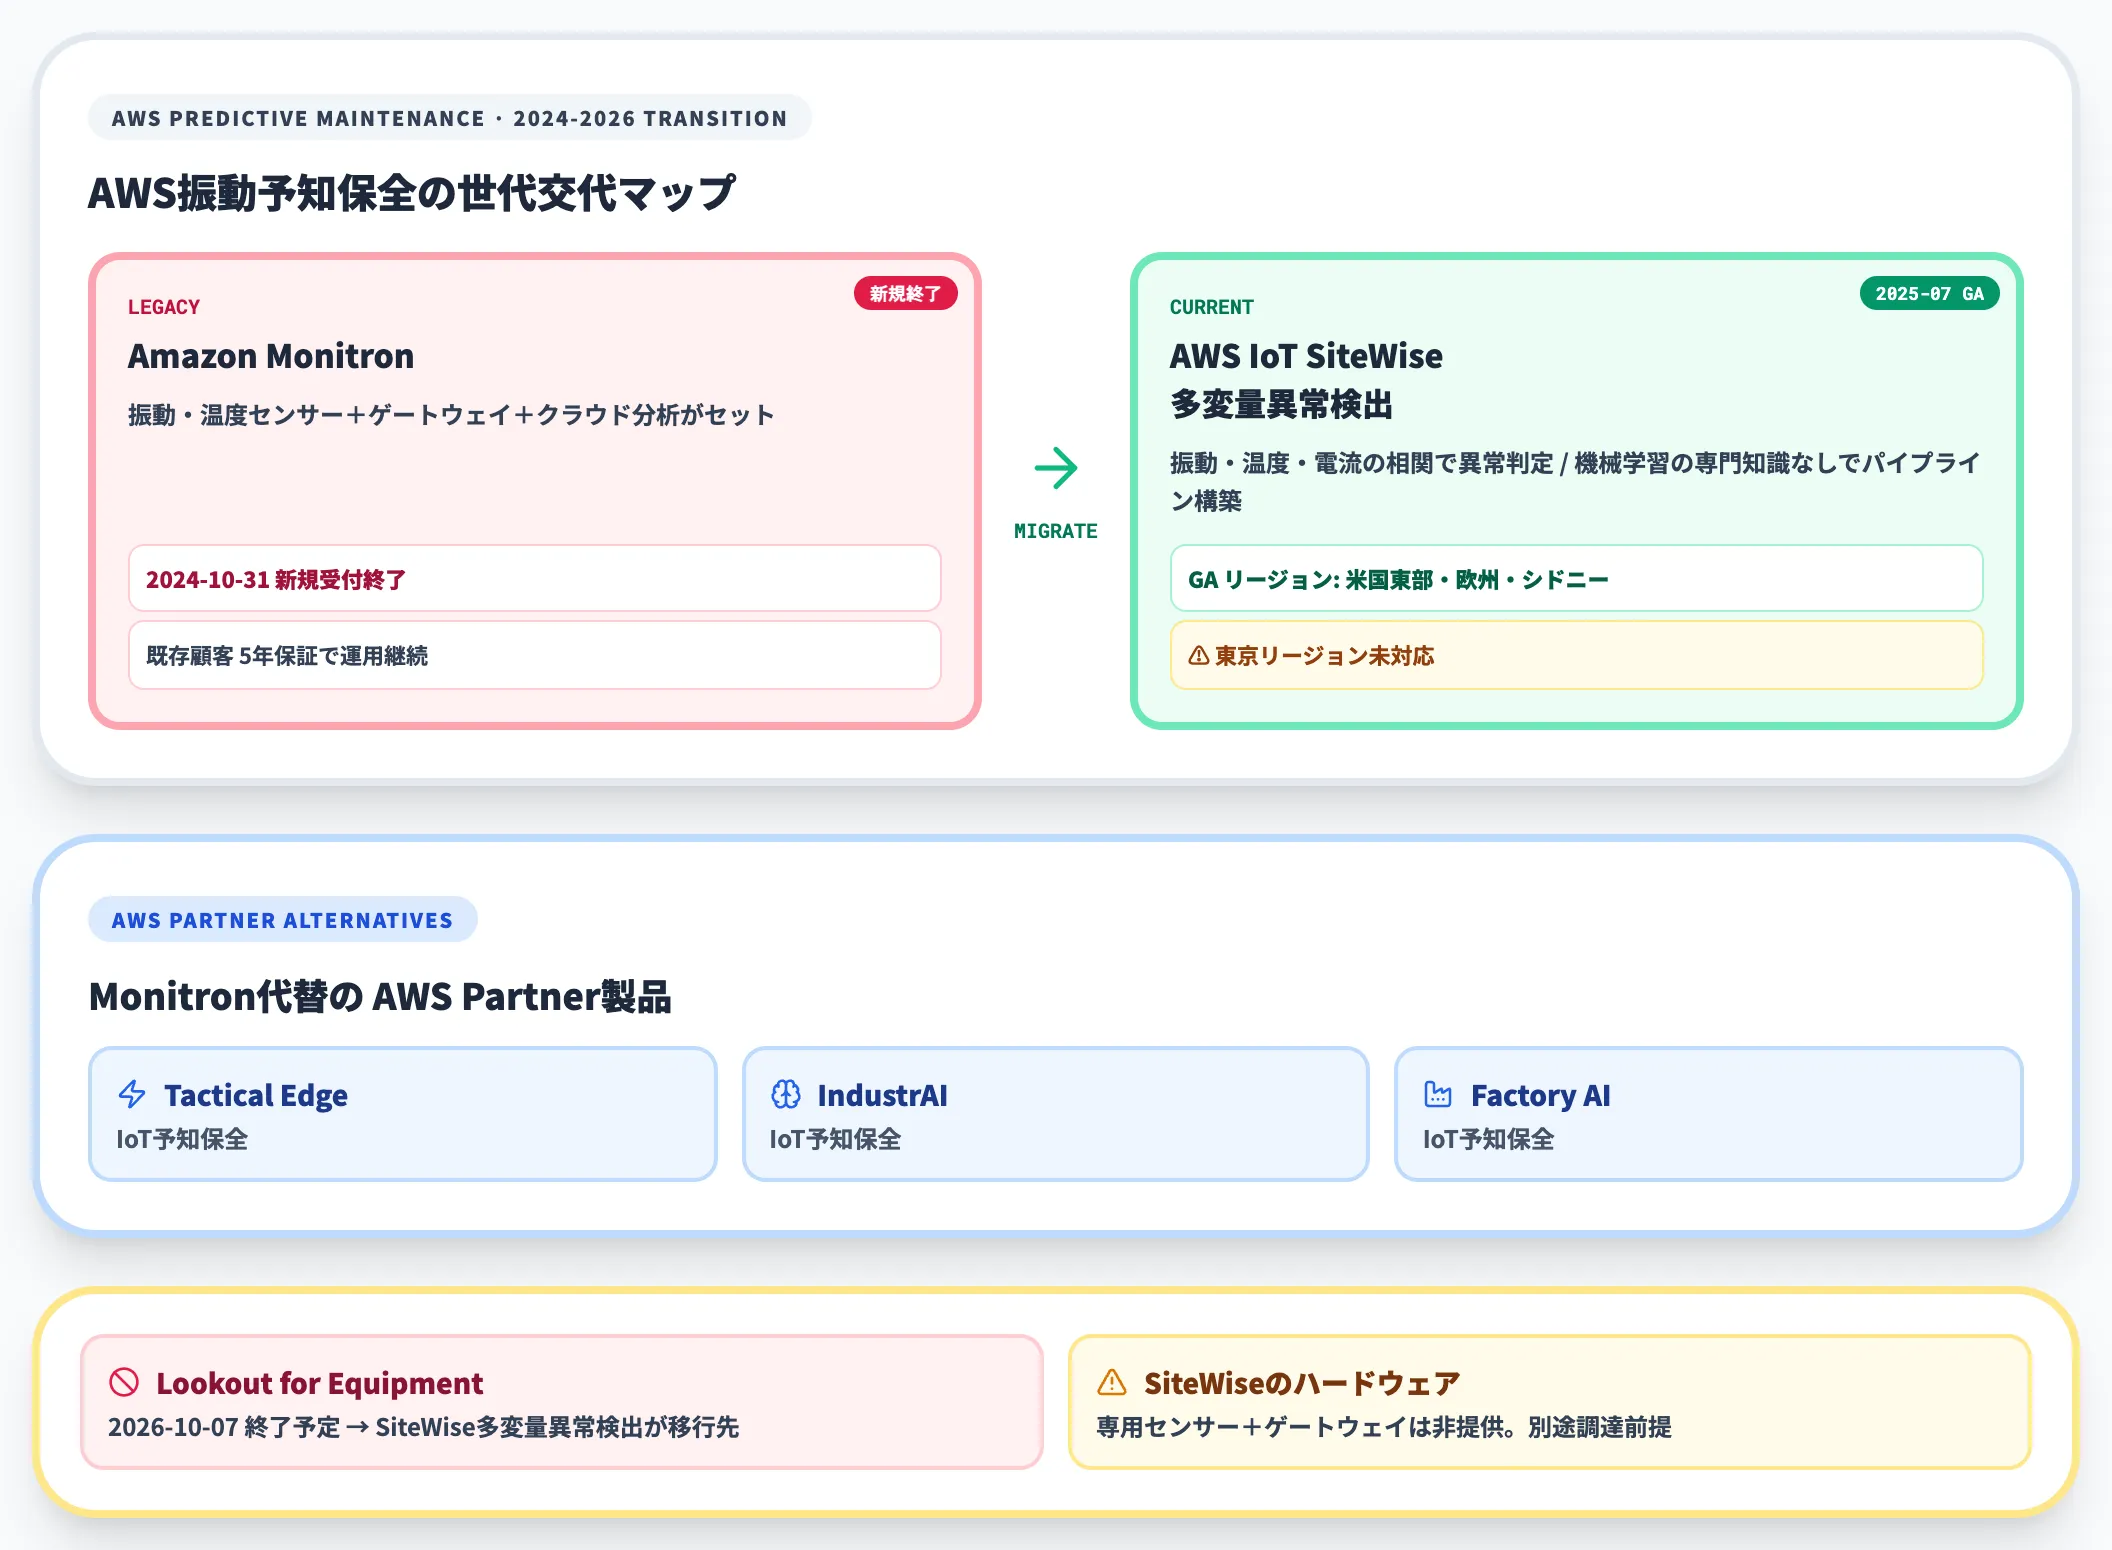2112x1550 pixels.
Task: Click the 専用センサー+ゲートウェイは非提供 description text
Action: point(1383,1427)
